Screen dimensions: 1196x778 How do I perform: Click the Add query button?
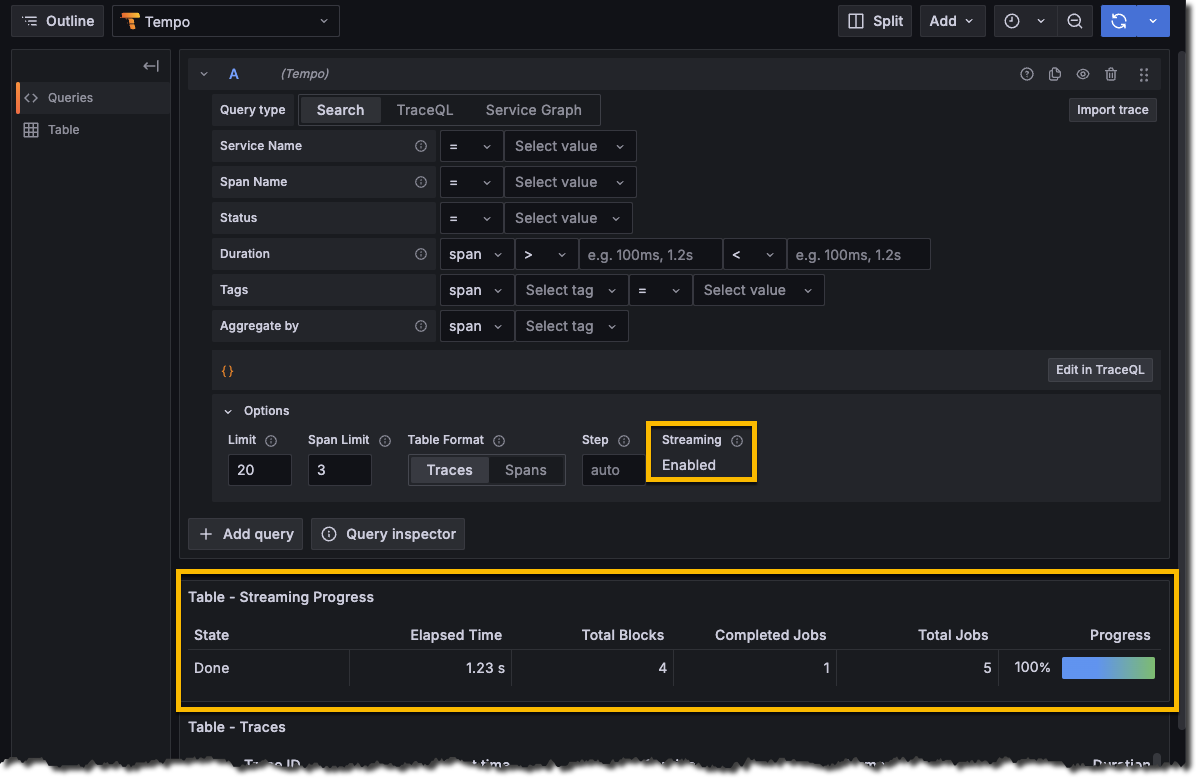(x=245, y=533)
